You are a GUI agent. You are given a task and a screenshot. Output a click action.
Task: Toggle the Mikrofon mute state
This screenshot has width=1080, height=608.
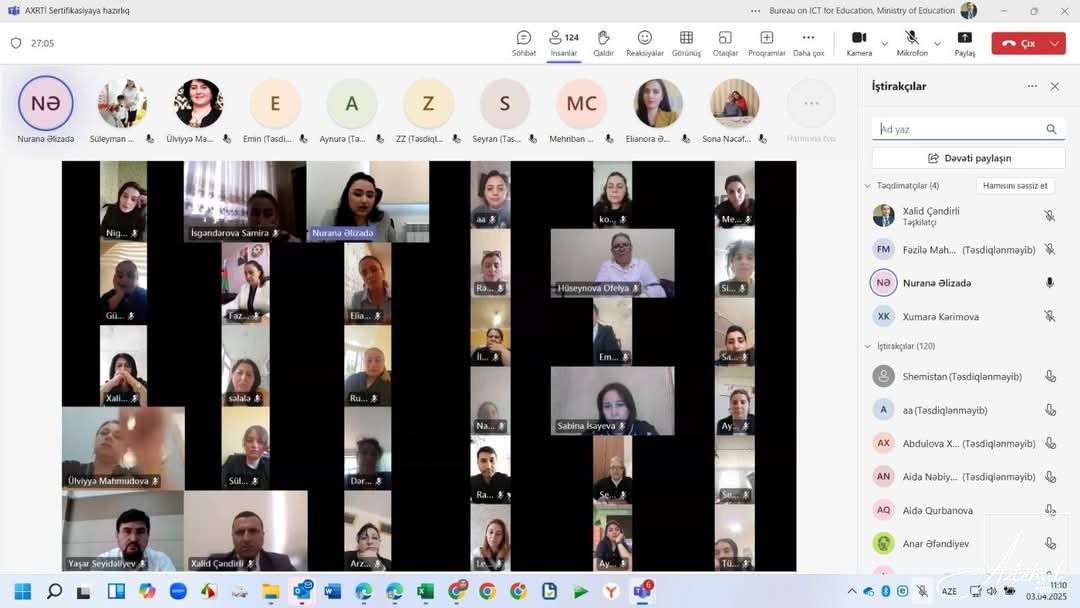[911, 42]
